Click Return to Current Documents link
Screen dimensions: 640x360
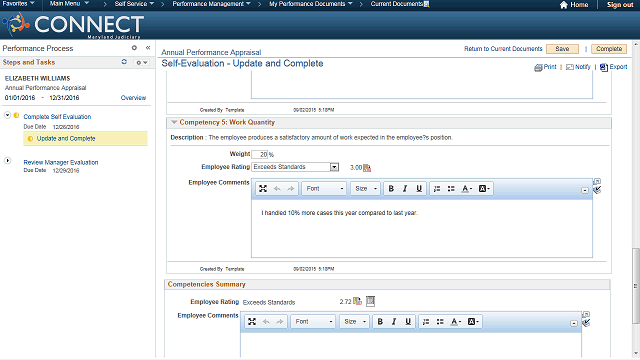point(503,49)
